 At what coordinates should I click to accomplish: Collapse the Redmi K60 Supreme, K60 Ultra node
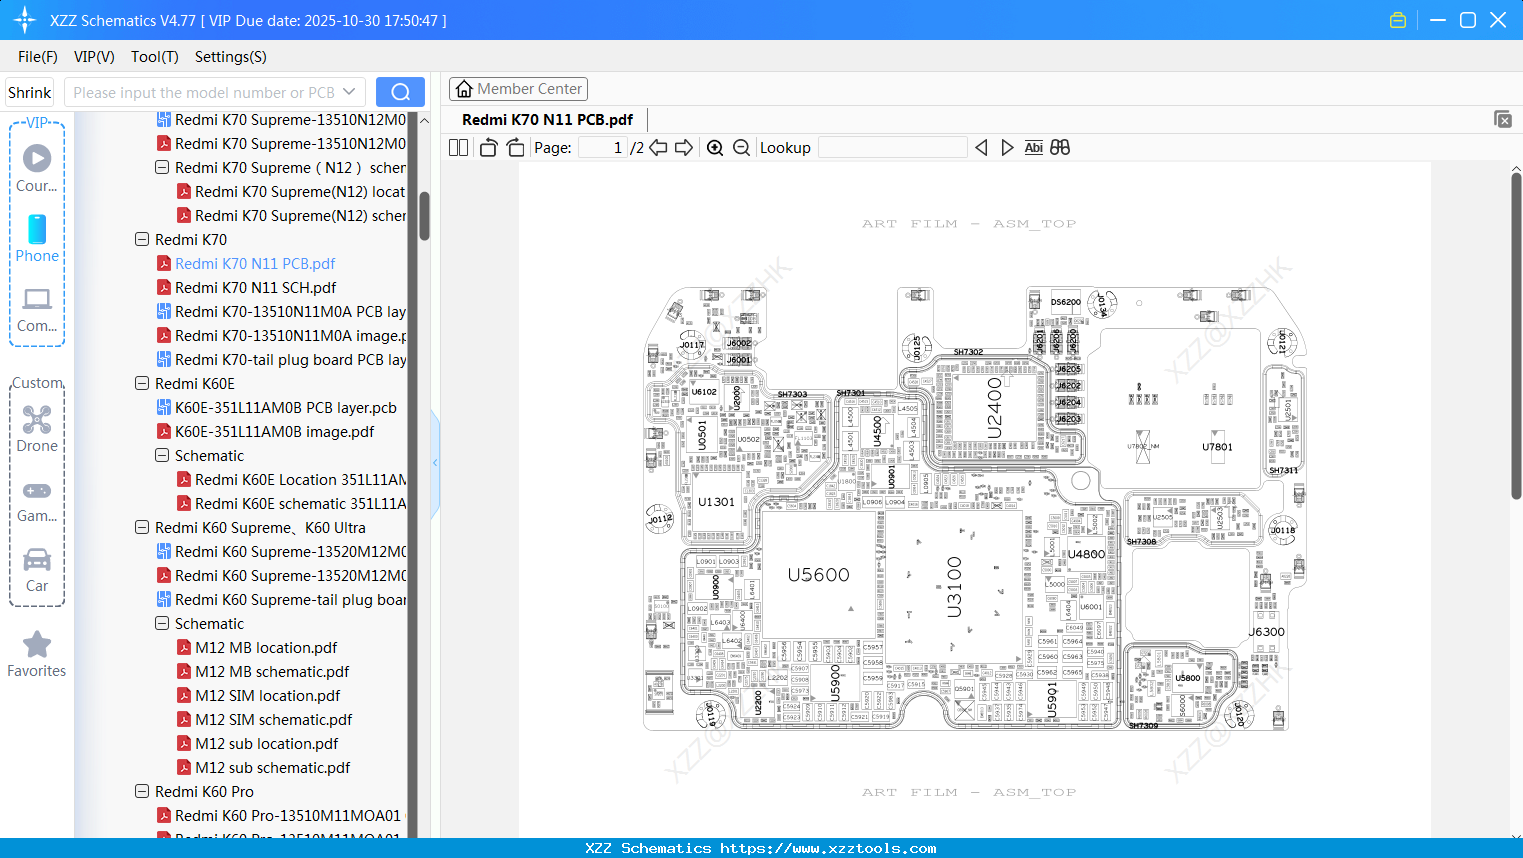[x=142, y=528]
